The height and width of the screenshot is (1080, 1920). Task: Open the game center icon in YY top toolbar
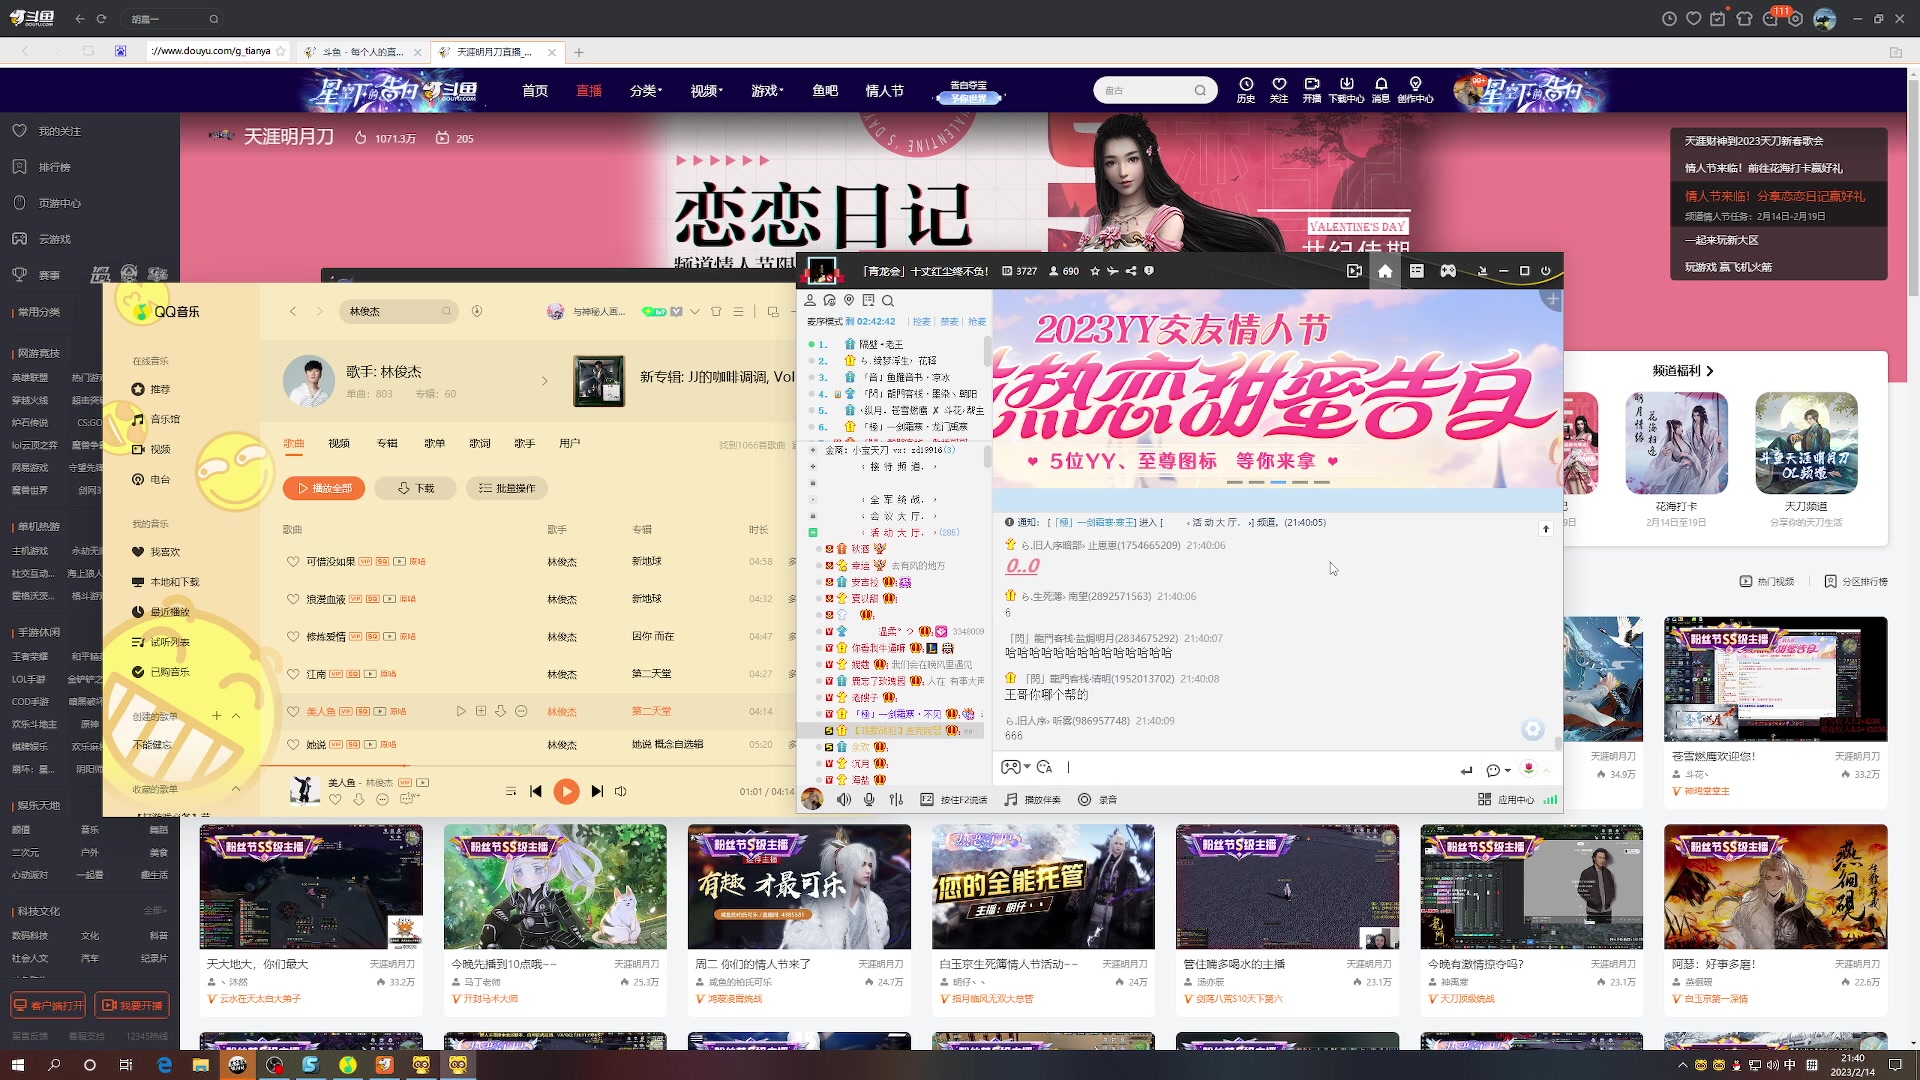click(1448, 271)
